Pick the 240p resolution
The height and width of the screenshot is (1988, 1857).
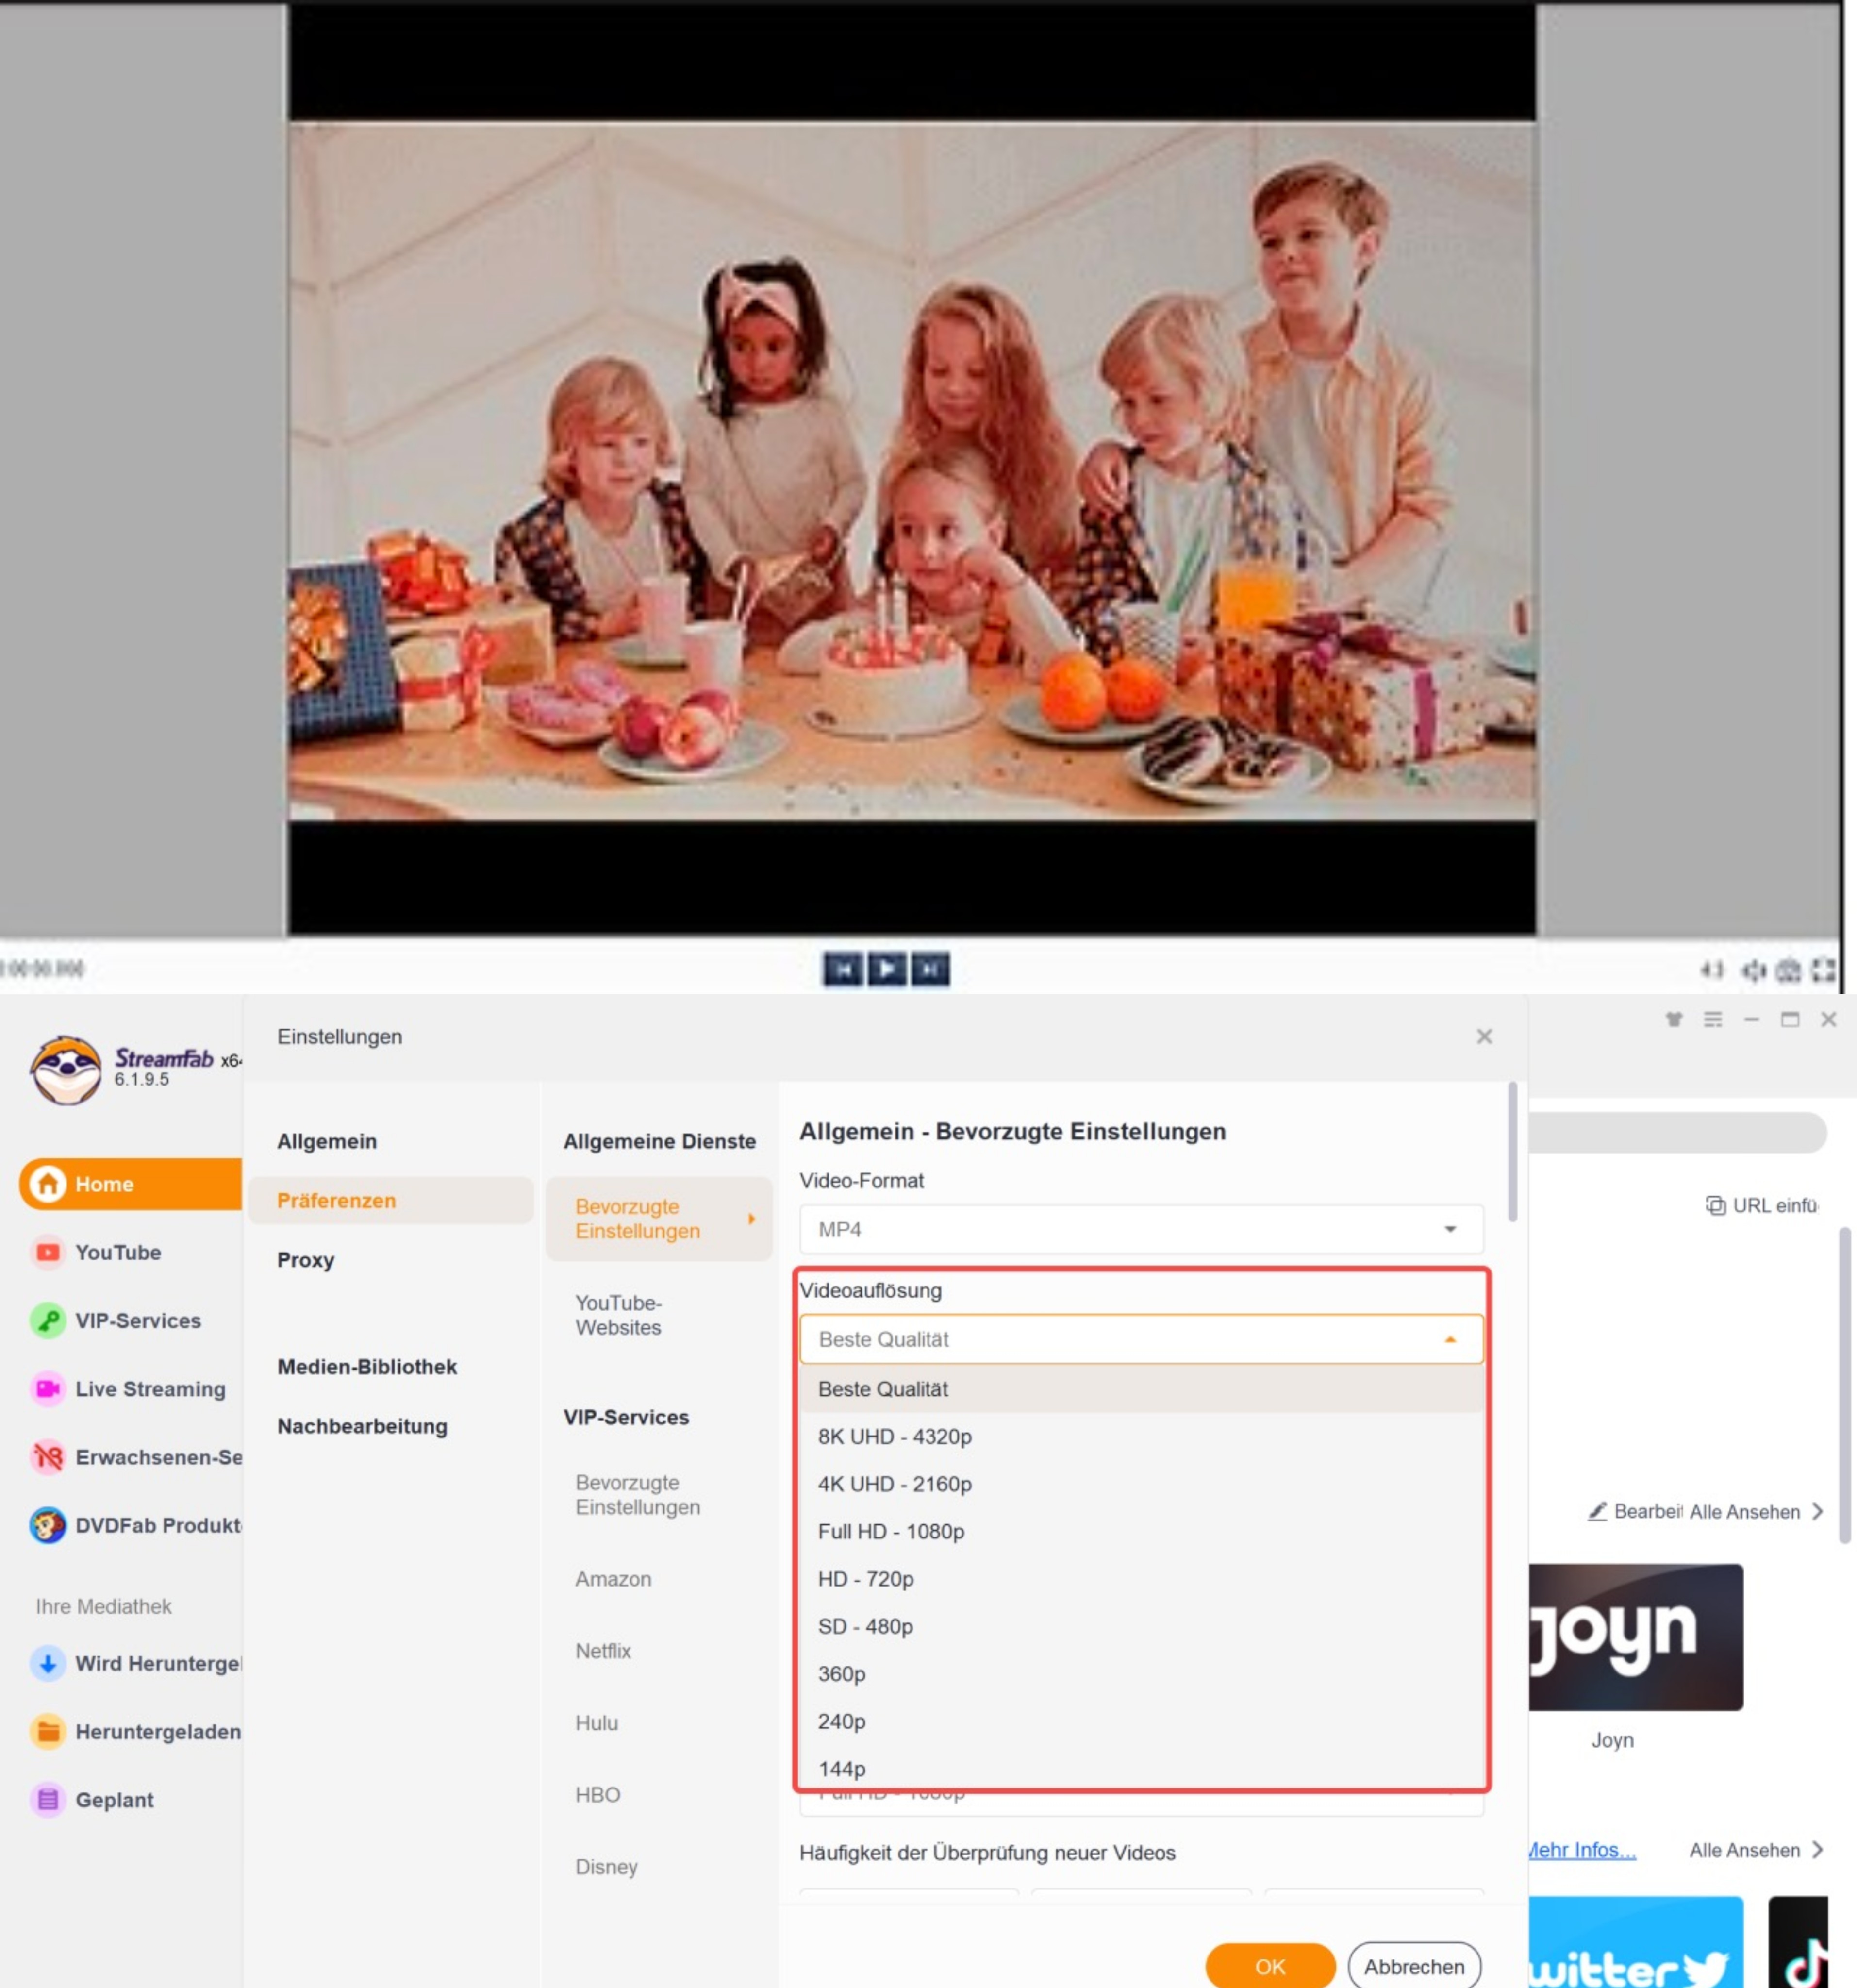pos(1141,1721)
